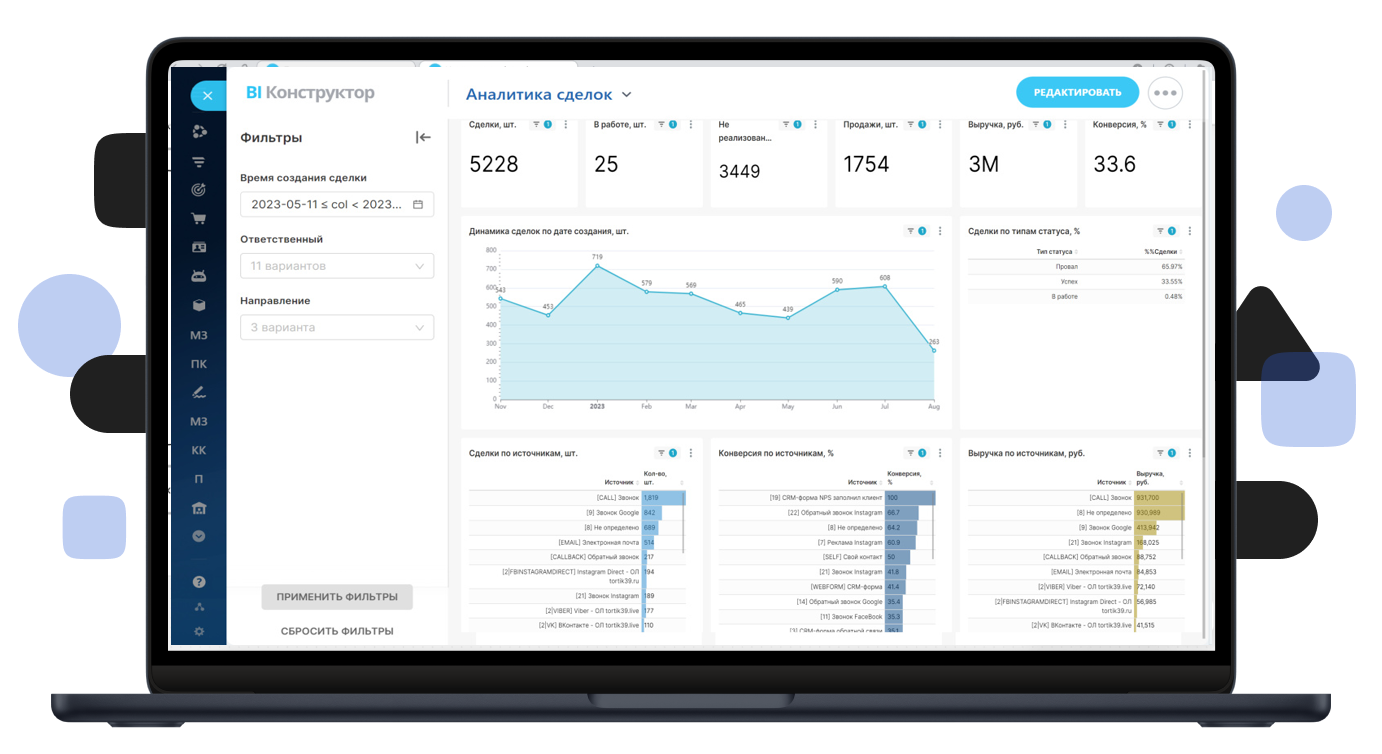Open the shopping cart section in sidebar
Screen dimensions: 1382x754
coord(199,218)
